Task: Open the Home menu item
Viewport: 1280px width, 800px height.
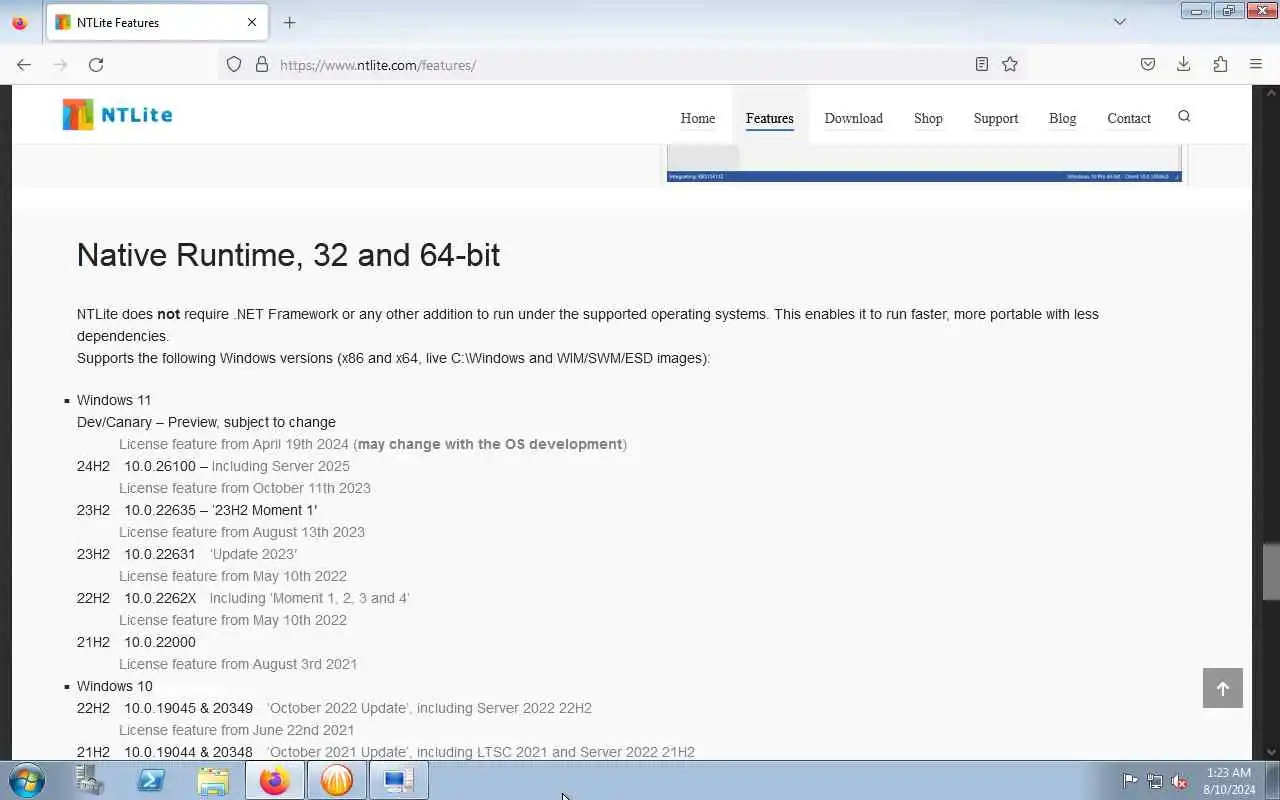Action: pyautogui.click(x=698, y=118)
